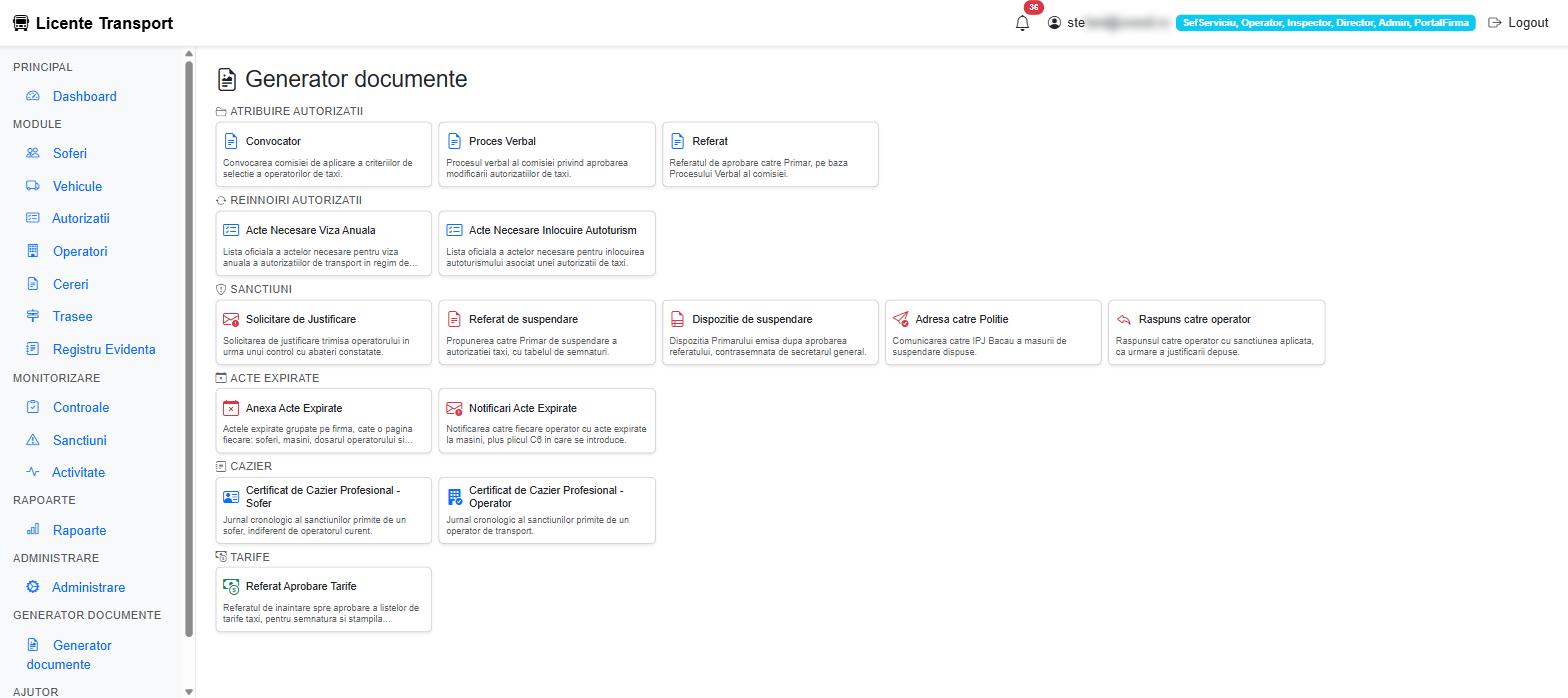Click the Autorizatii card icon
Viewport: 1568px width, 698px height.
[33, 218]
